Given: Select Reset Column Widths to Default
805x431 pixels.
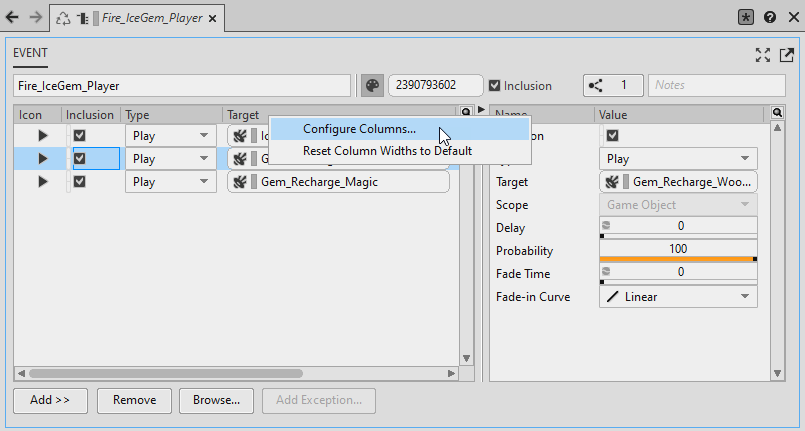Looking at the screenshot, I should pos(387,151).
